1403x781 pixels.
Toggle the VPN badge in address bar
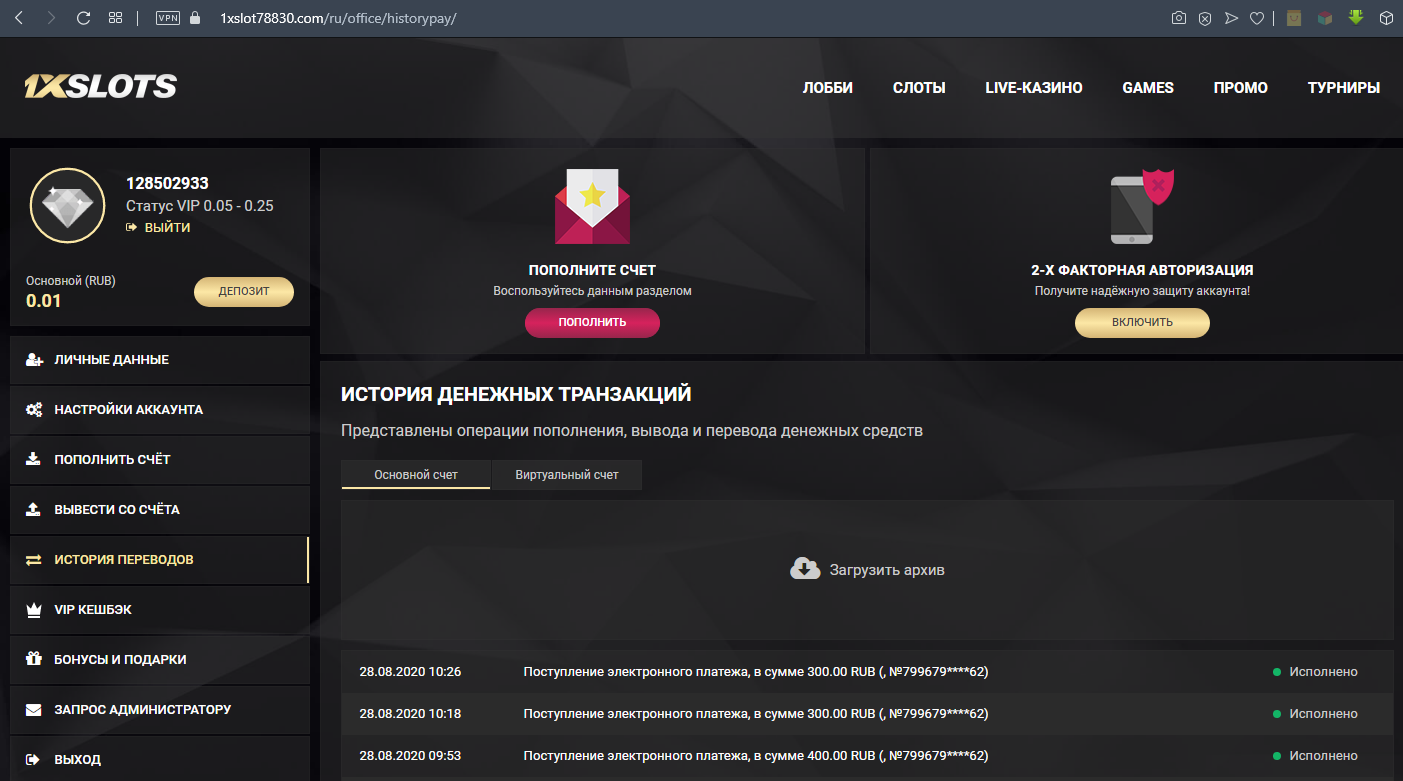coord(168,18)
